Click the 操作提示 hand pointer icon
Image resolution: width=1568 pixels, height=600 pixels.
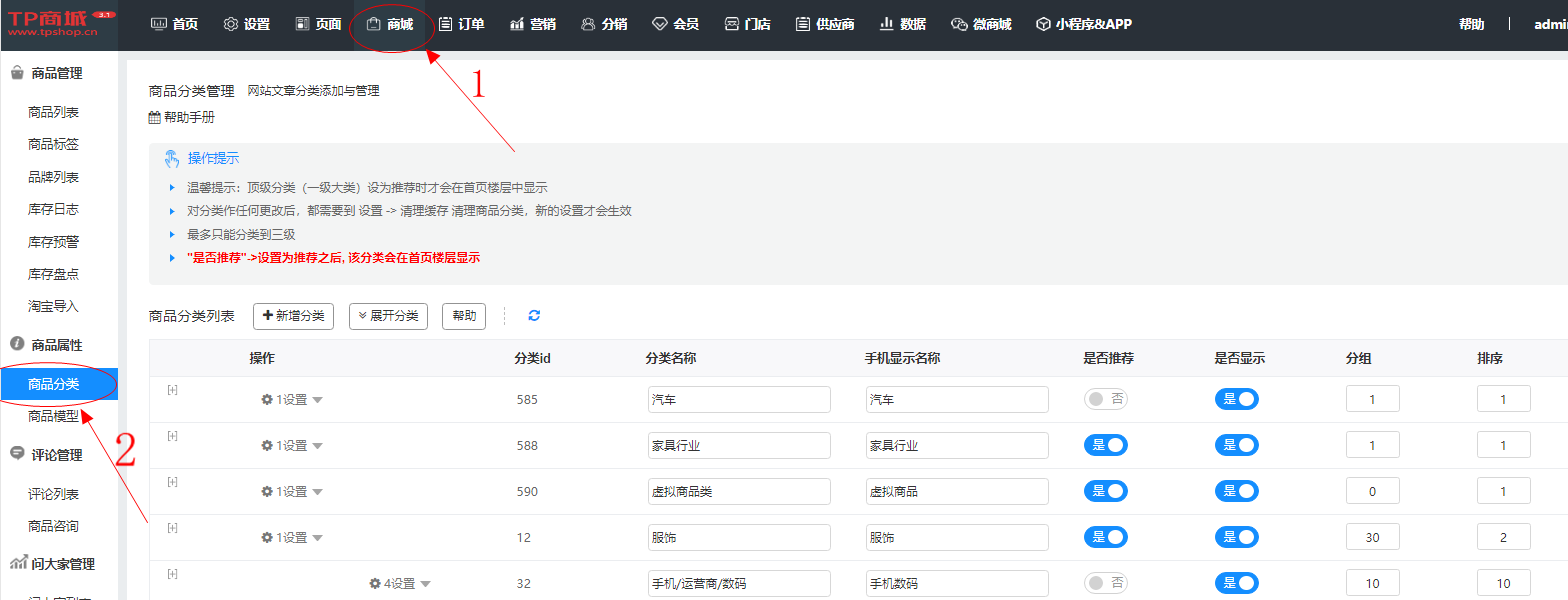(x=172, y=158)
